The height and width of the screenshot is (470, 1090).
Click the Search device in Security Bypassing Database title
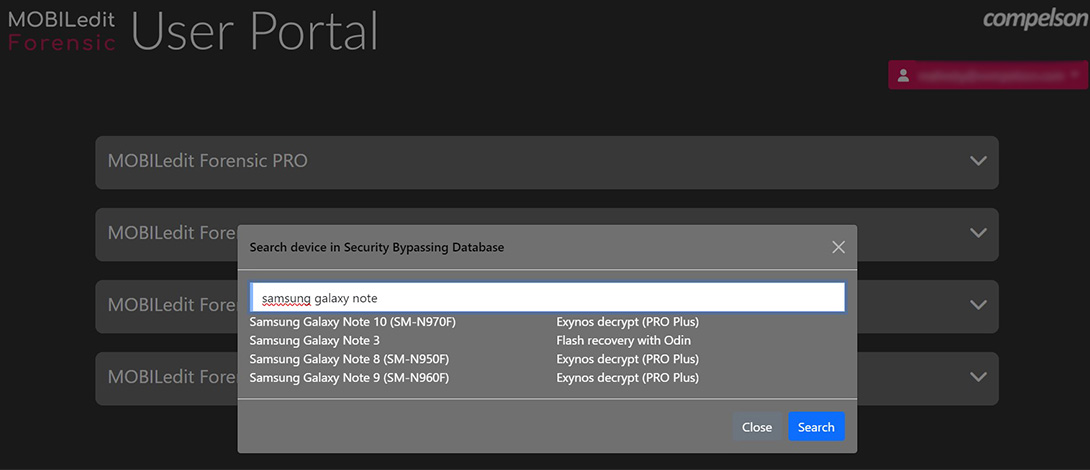pos(377,247)
